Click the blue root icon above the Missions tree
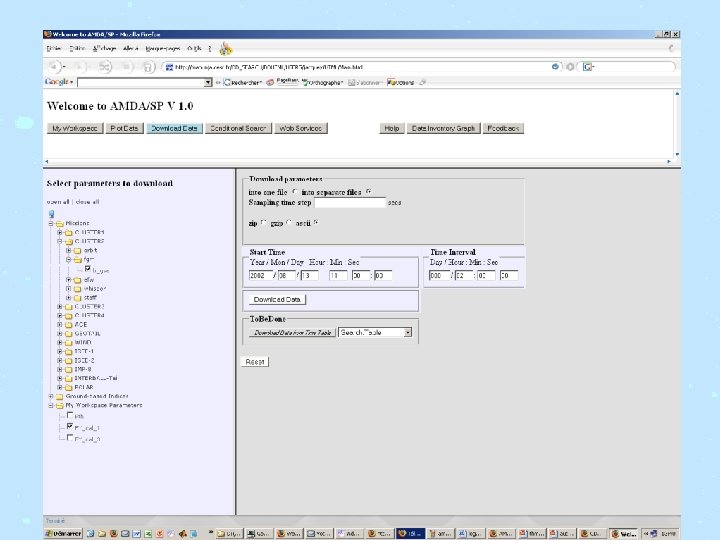720x540 pixels. pyautogui.click(x=51, y=214)
